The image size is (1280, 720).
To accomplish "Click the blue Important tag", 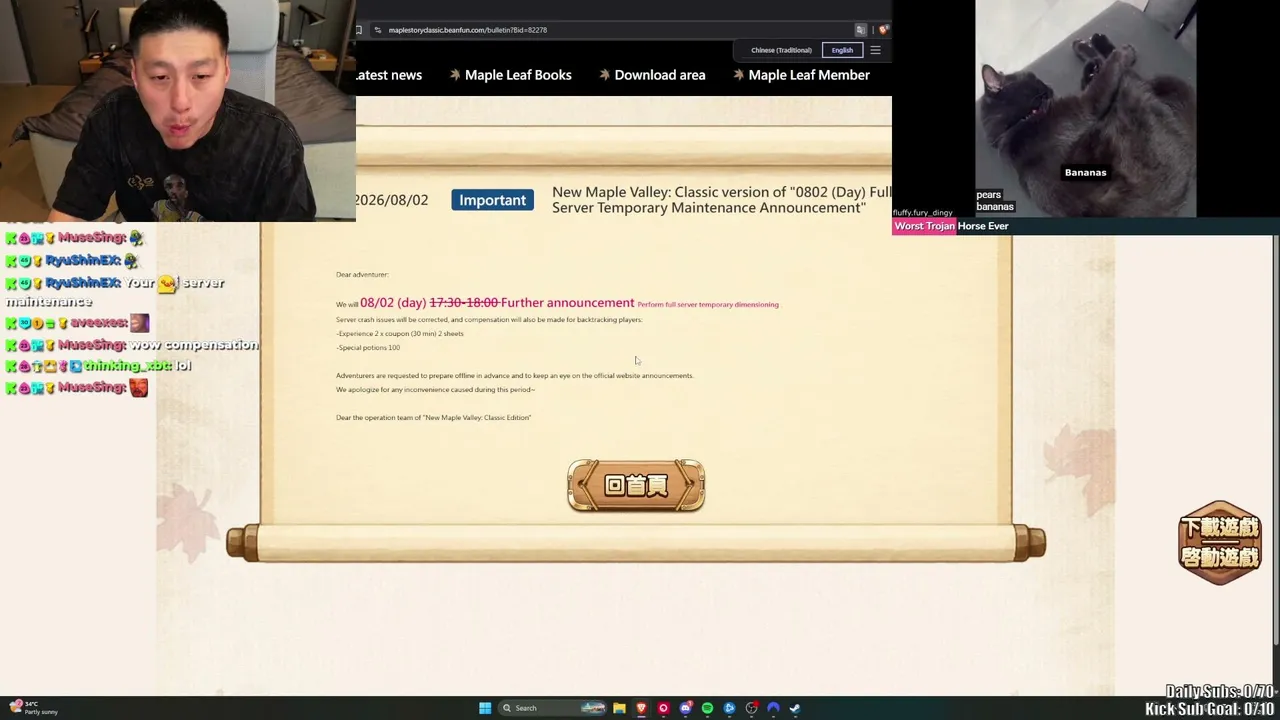I will coord(492,200).
